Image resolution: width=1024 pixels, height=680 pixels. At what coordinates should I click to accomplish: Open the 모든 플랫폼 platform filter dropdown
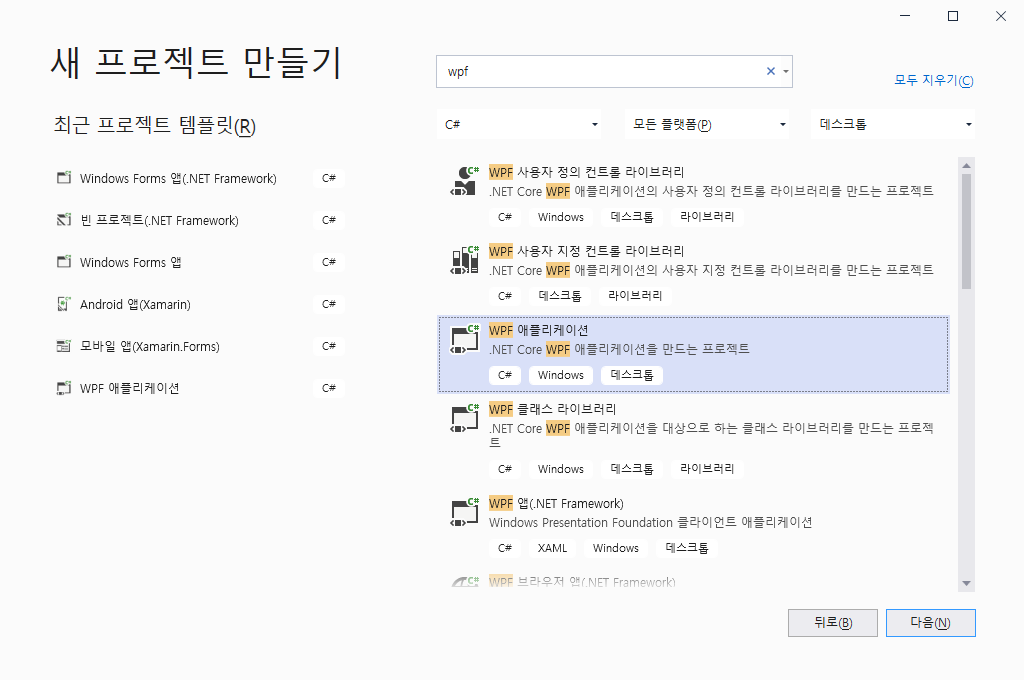point(707,124)
